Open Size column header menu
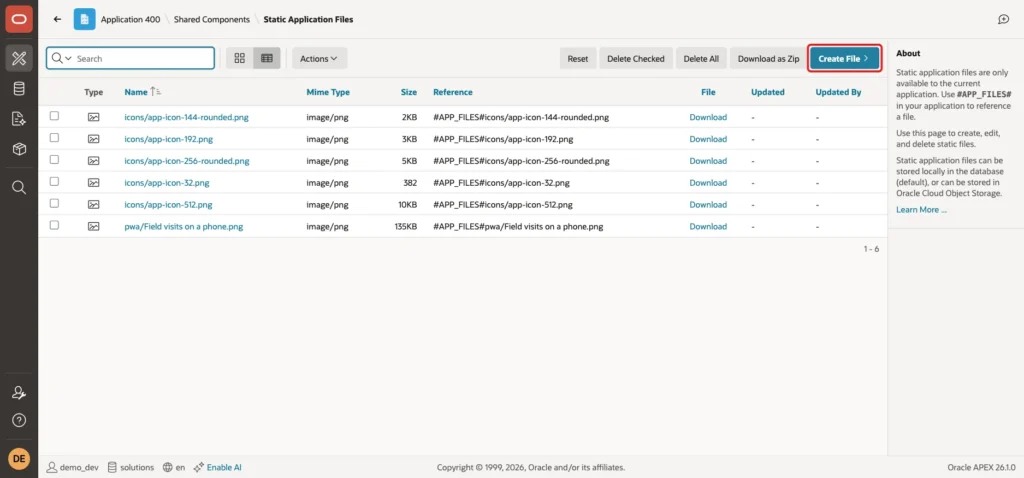The height and width of the screenshot is (478, 1024). point(409,92)
